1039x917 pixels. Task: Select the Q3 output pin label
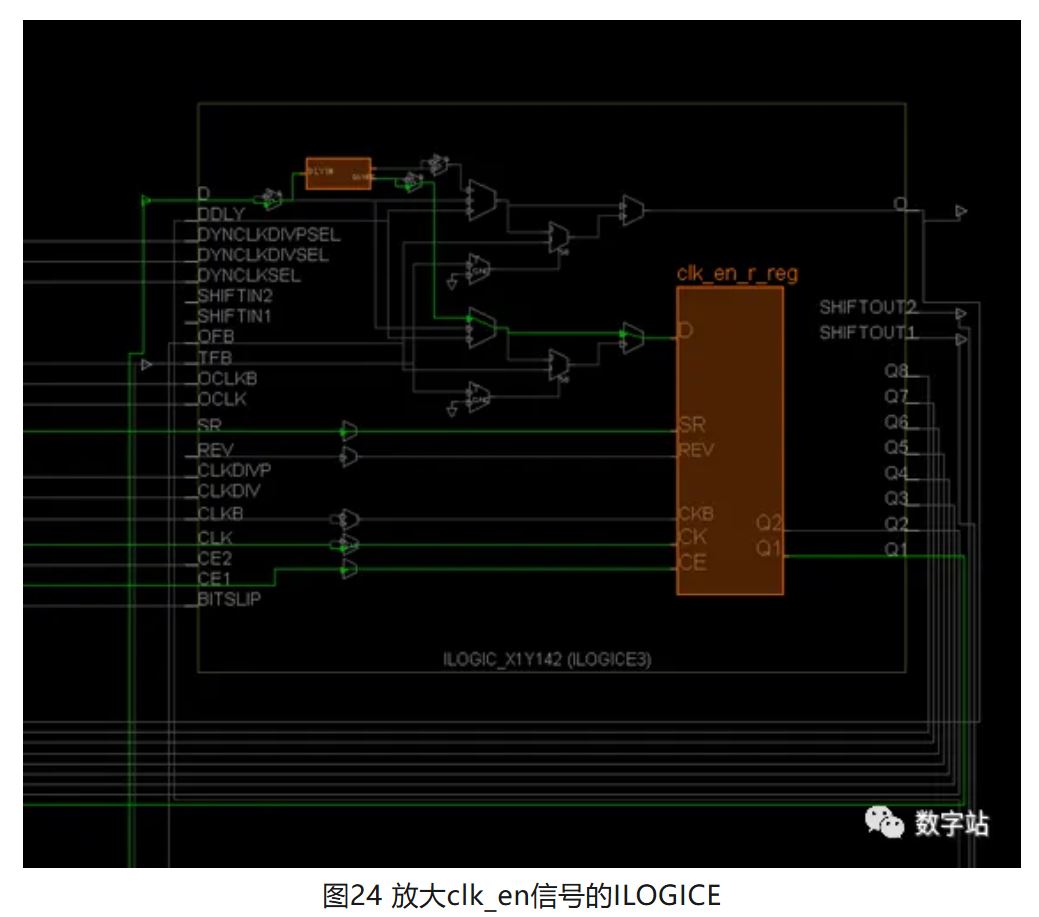click(x=897, y=498)
